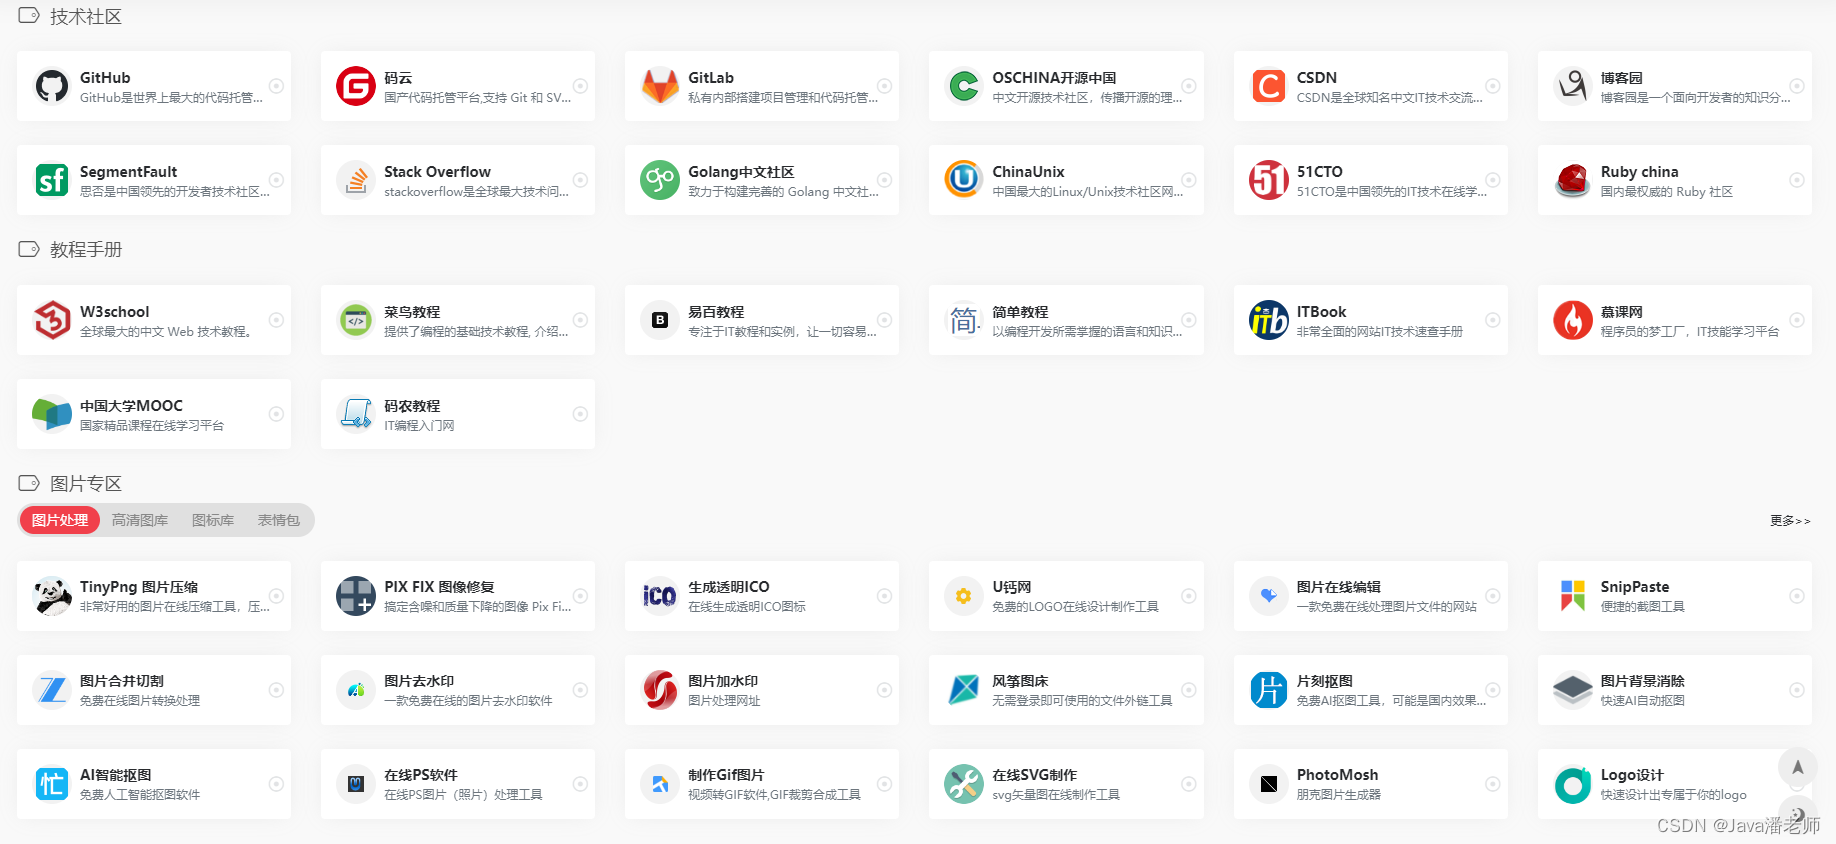Select the 图片处理 tab

tap(60, 520)
